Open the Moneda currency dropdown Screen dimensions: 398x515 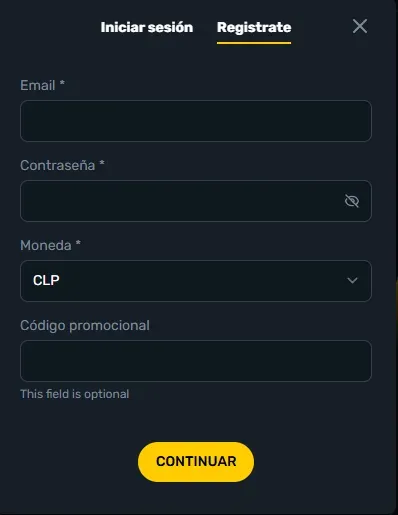tap(196, 281)
